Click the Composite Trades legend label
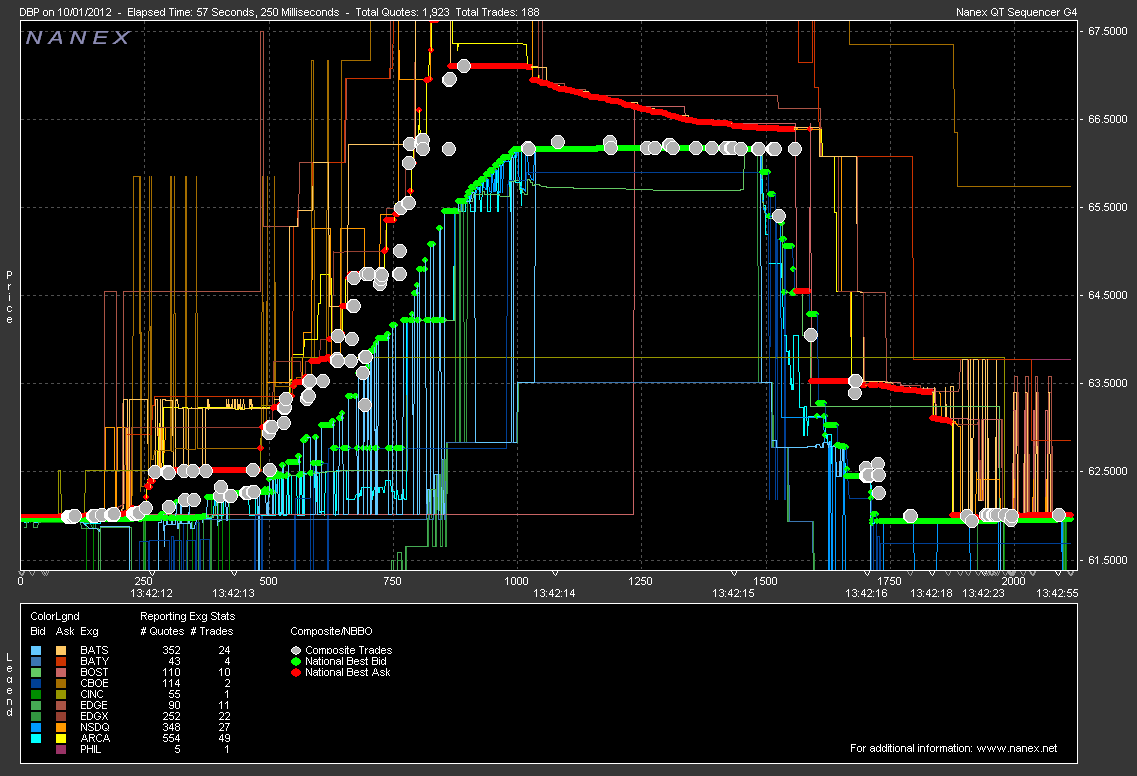The width and height of the screenshot is (1137, 776). coord(349,651)
